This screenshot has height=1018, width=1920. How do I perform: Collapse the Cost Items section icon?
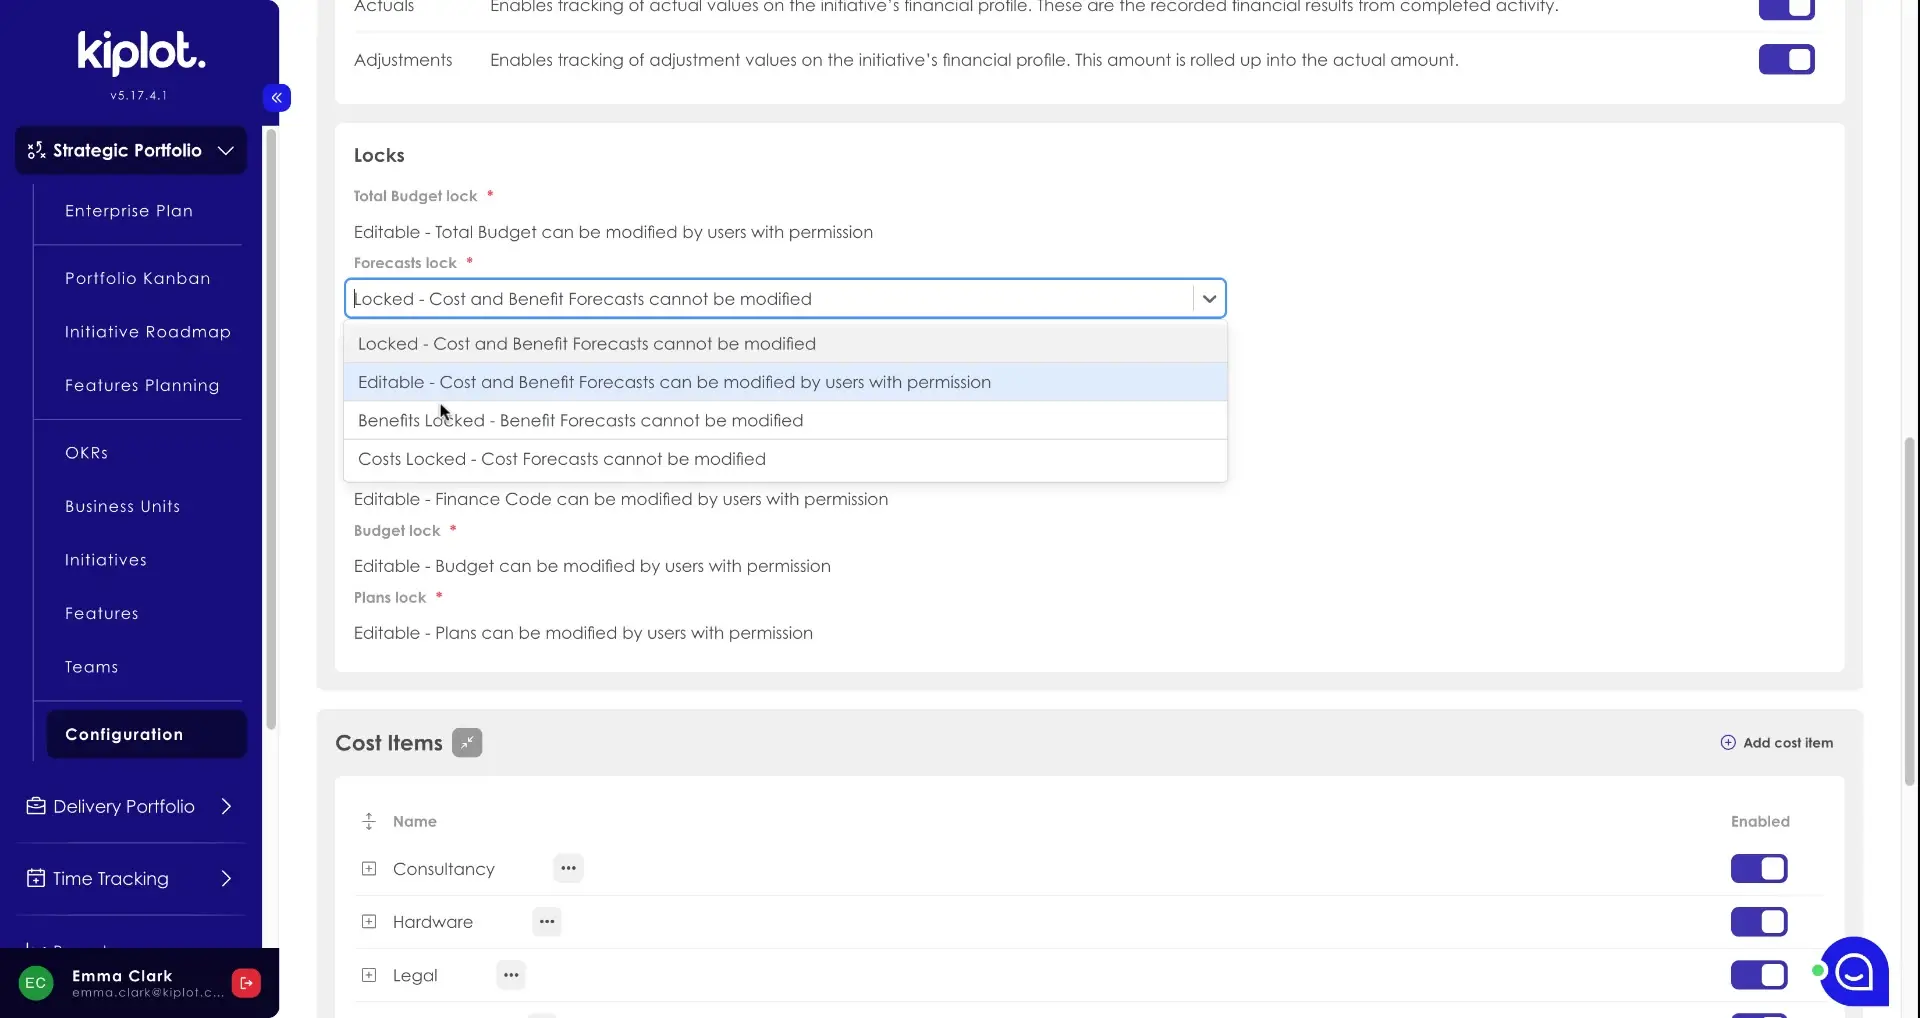click(467, 743)
